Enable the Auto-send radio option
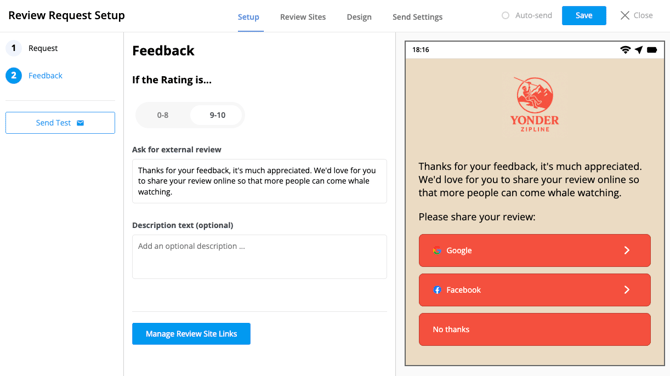The image size is (670, 376). coord(505,15)
